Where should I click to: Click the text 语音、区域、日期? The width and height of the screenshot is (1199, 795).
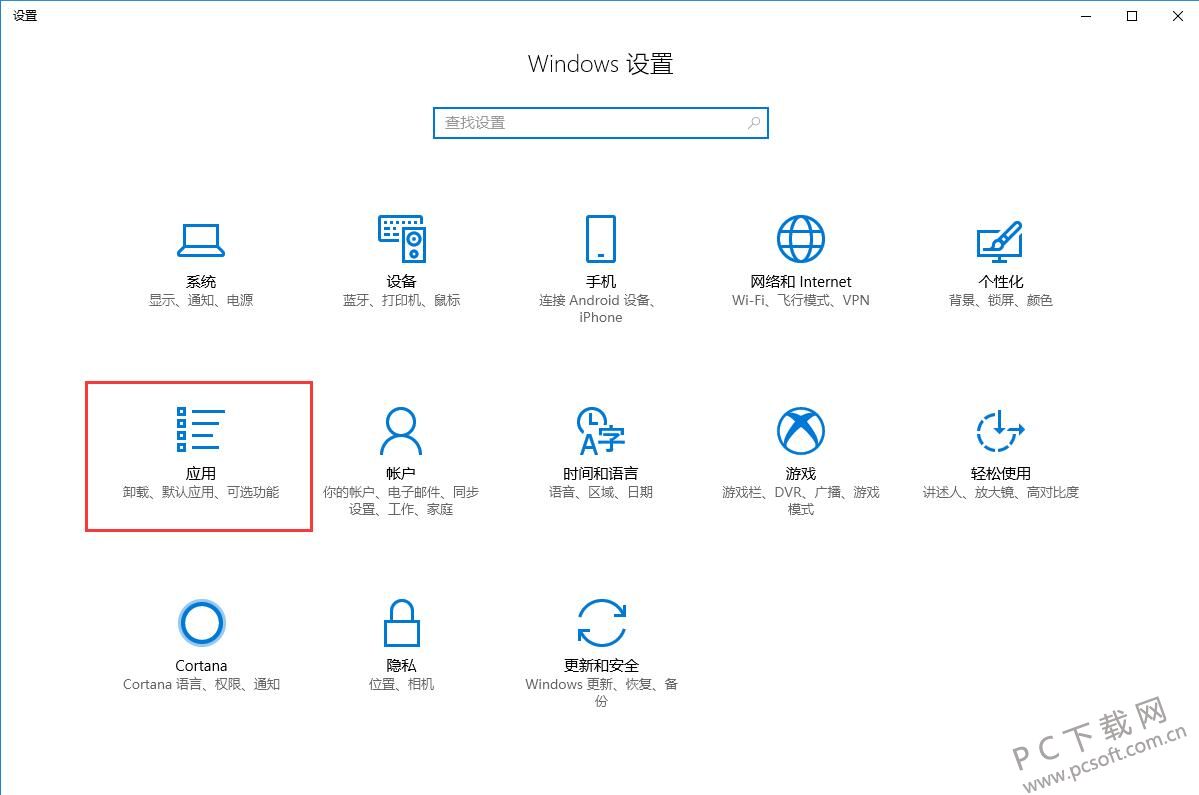pos(601,492)
